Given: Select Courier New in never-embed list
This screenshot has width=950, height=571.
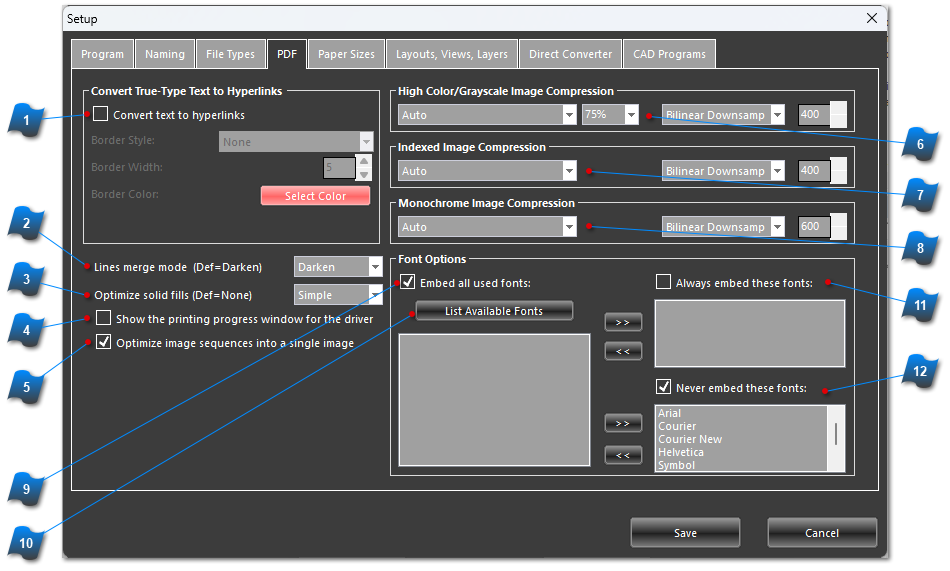Looking at the screenshot, I should (690, 439).
